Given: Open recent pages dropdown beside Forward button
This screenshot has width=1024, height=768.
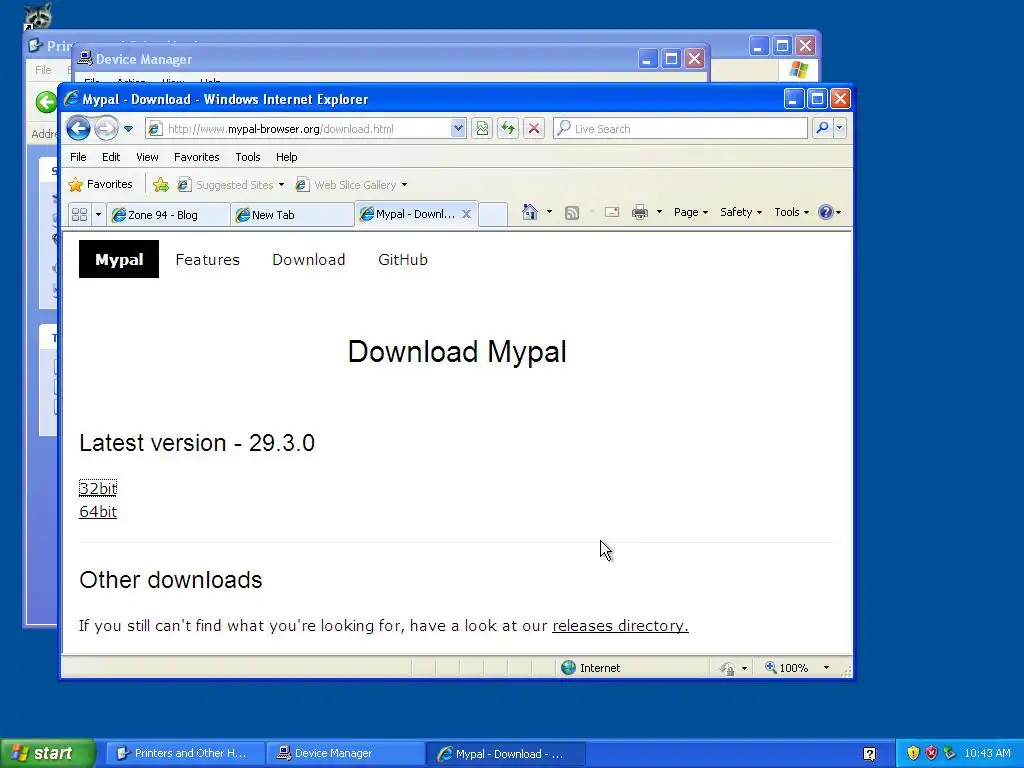Looking at the screenshot, I should tap(129, 129).
